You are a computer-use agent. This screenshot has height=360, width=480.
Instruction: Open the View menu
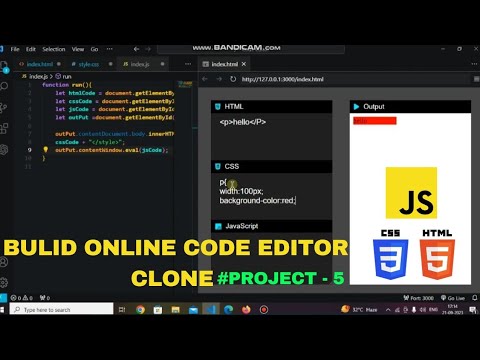(x=78, y=49)
